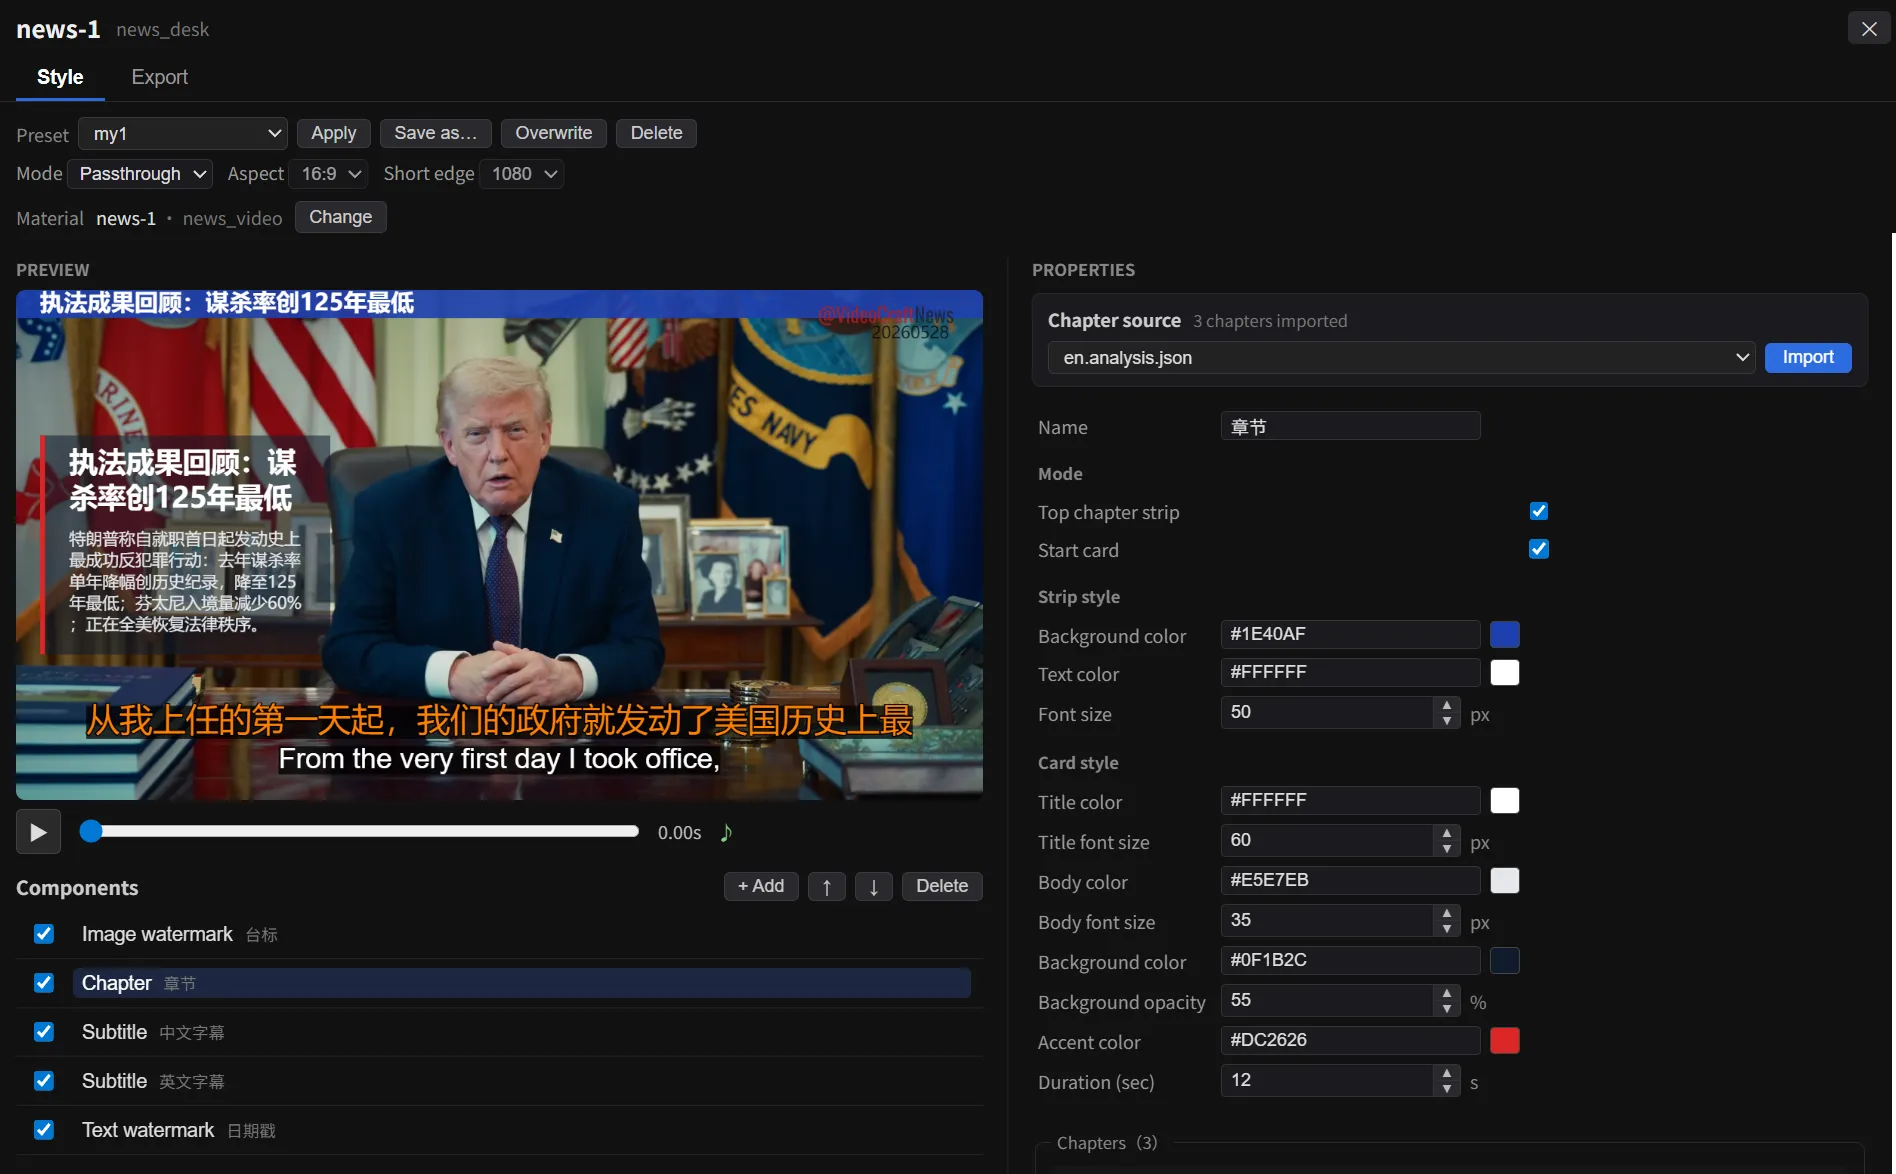Increase Duration (sec) stepper

[1447, 1073]
